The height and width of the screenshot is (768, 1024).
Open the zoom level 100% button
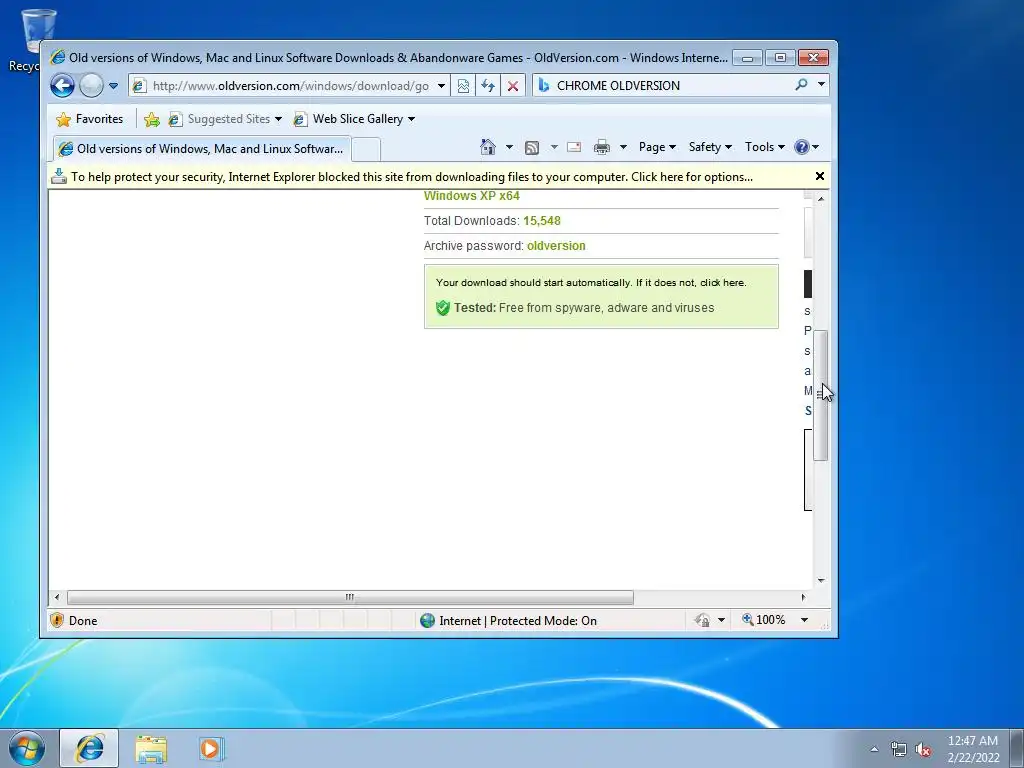[763, 620]
